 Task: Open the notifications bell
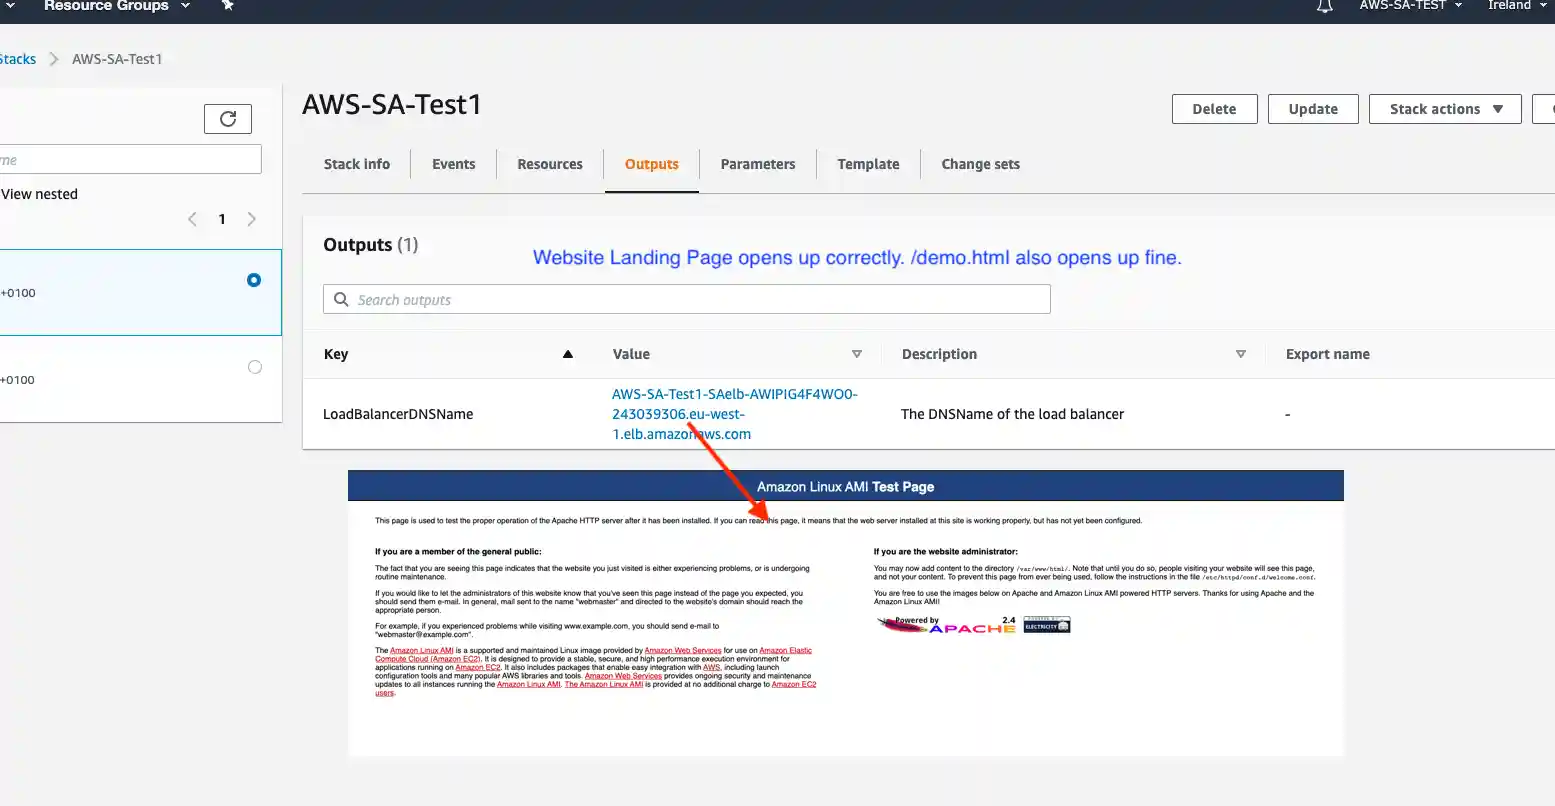point(1324,6)
